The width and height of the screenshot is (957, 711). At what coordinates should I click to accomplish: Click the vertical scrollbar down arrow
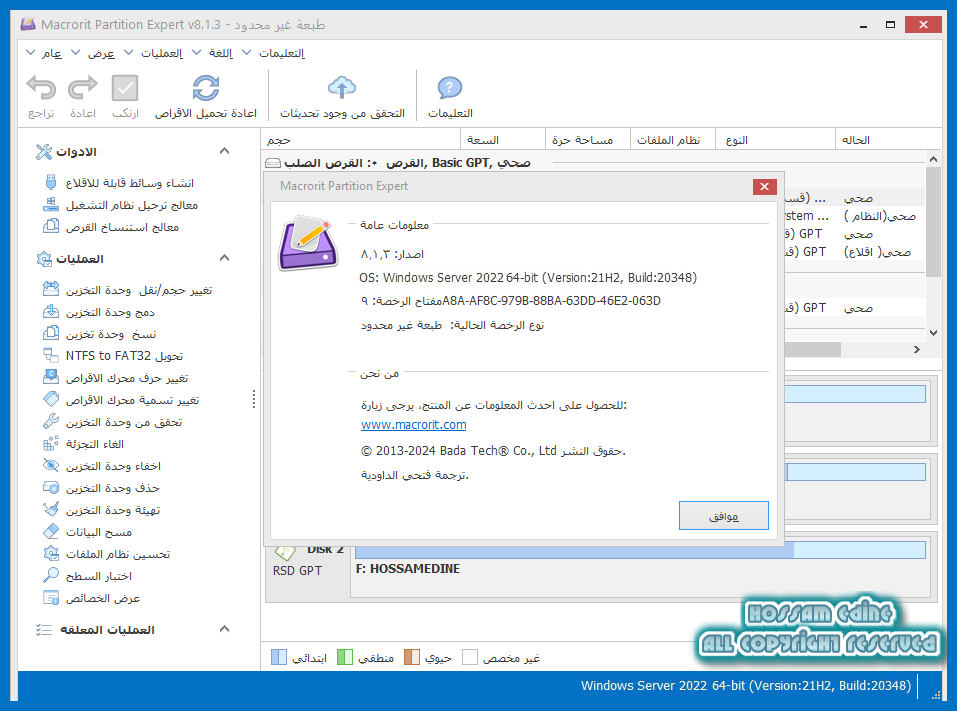(x=933, y=333)
